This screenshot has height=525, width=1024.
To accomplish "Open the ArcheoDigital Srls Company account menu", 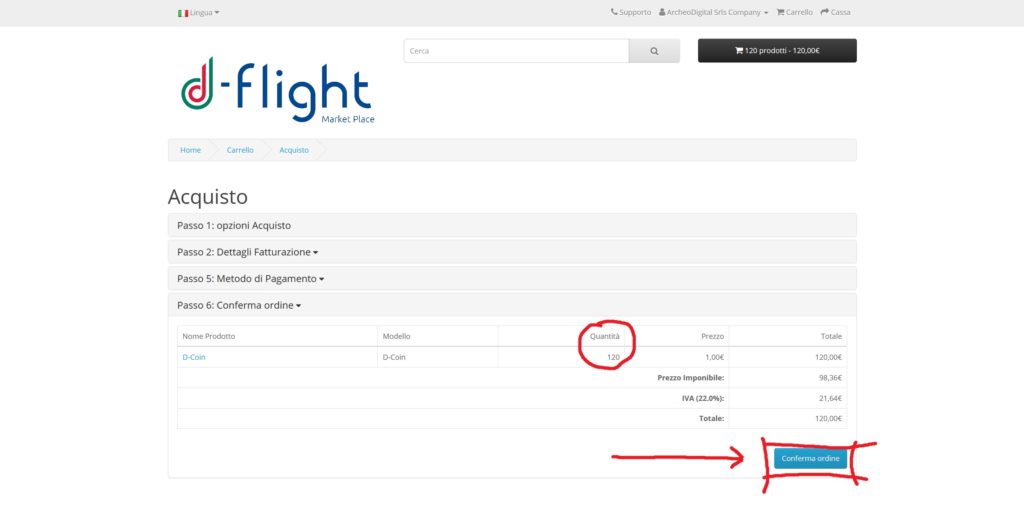I will (x=713, y=12).
